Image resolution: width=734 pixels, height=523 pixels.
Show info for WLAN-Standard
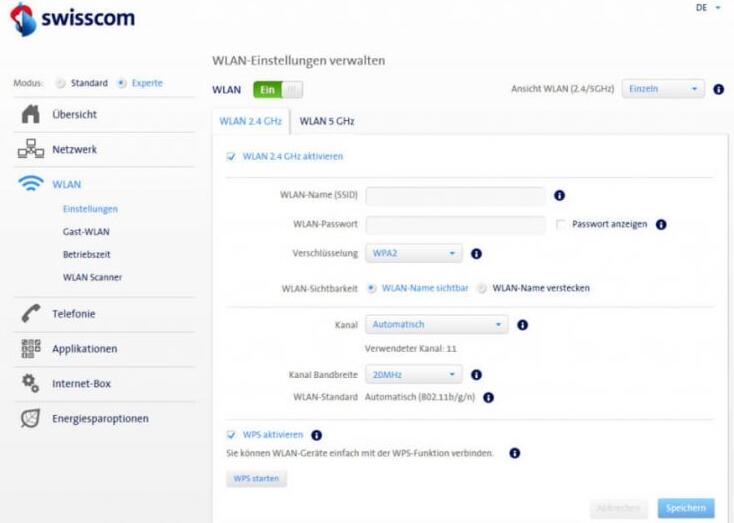click(488, 397)
